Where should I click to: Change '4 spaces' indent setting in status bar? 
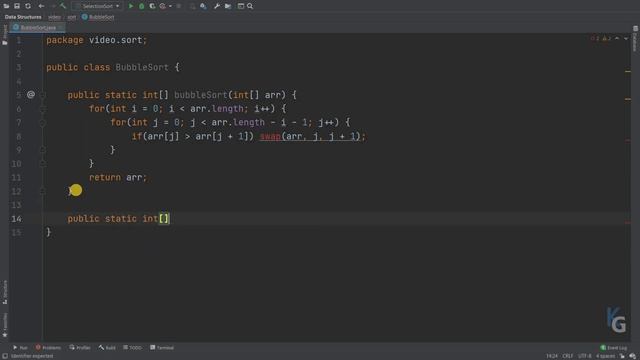click(605, 356)
